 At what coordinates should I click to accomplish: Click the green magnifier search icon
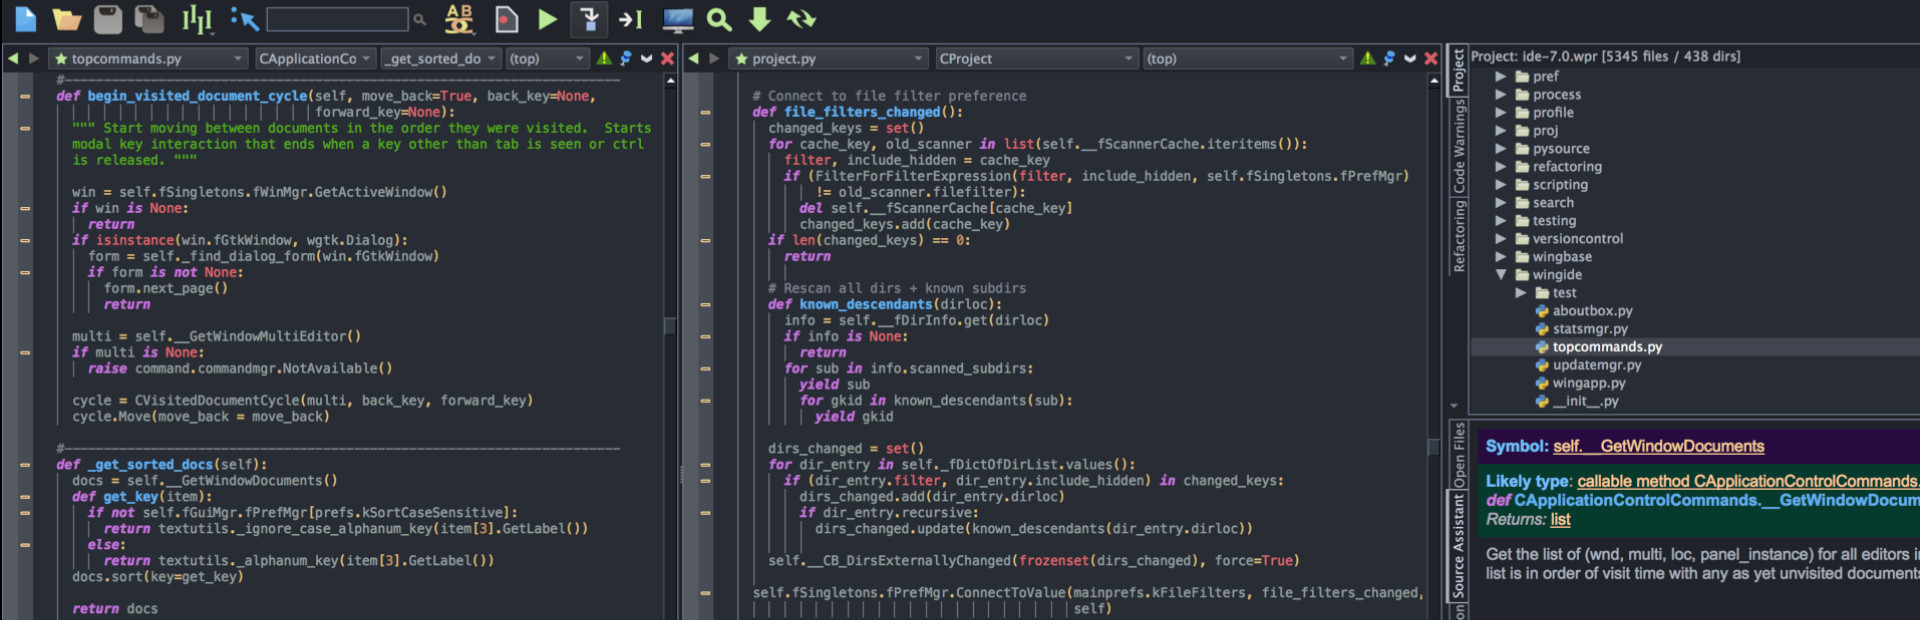(719, 18)
